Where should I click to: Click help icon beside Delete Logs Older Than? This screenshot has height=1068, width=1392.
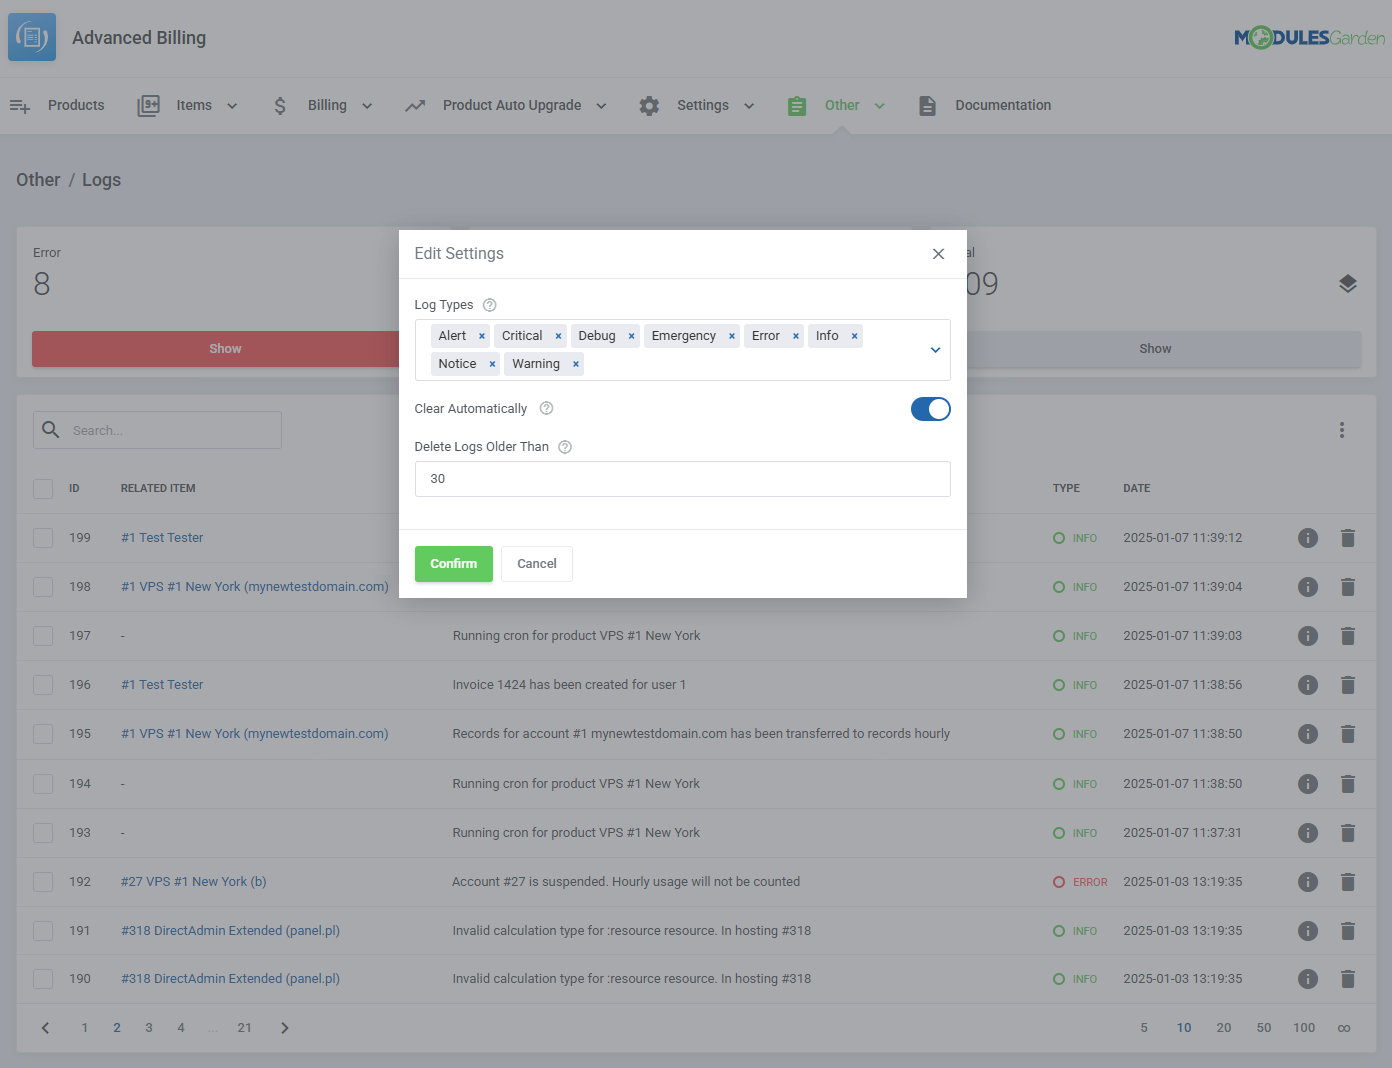[565, 447]
